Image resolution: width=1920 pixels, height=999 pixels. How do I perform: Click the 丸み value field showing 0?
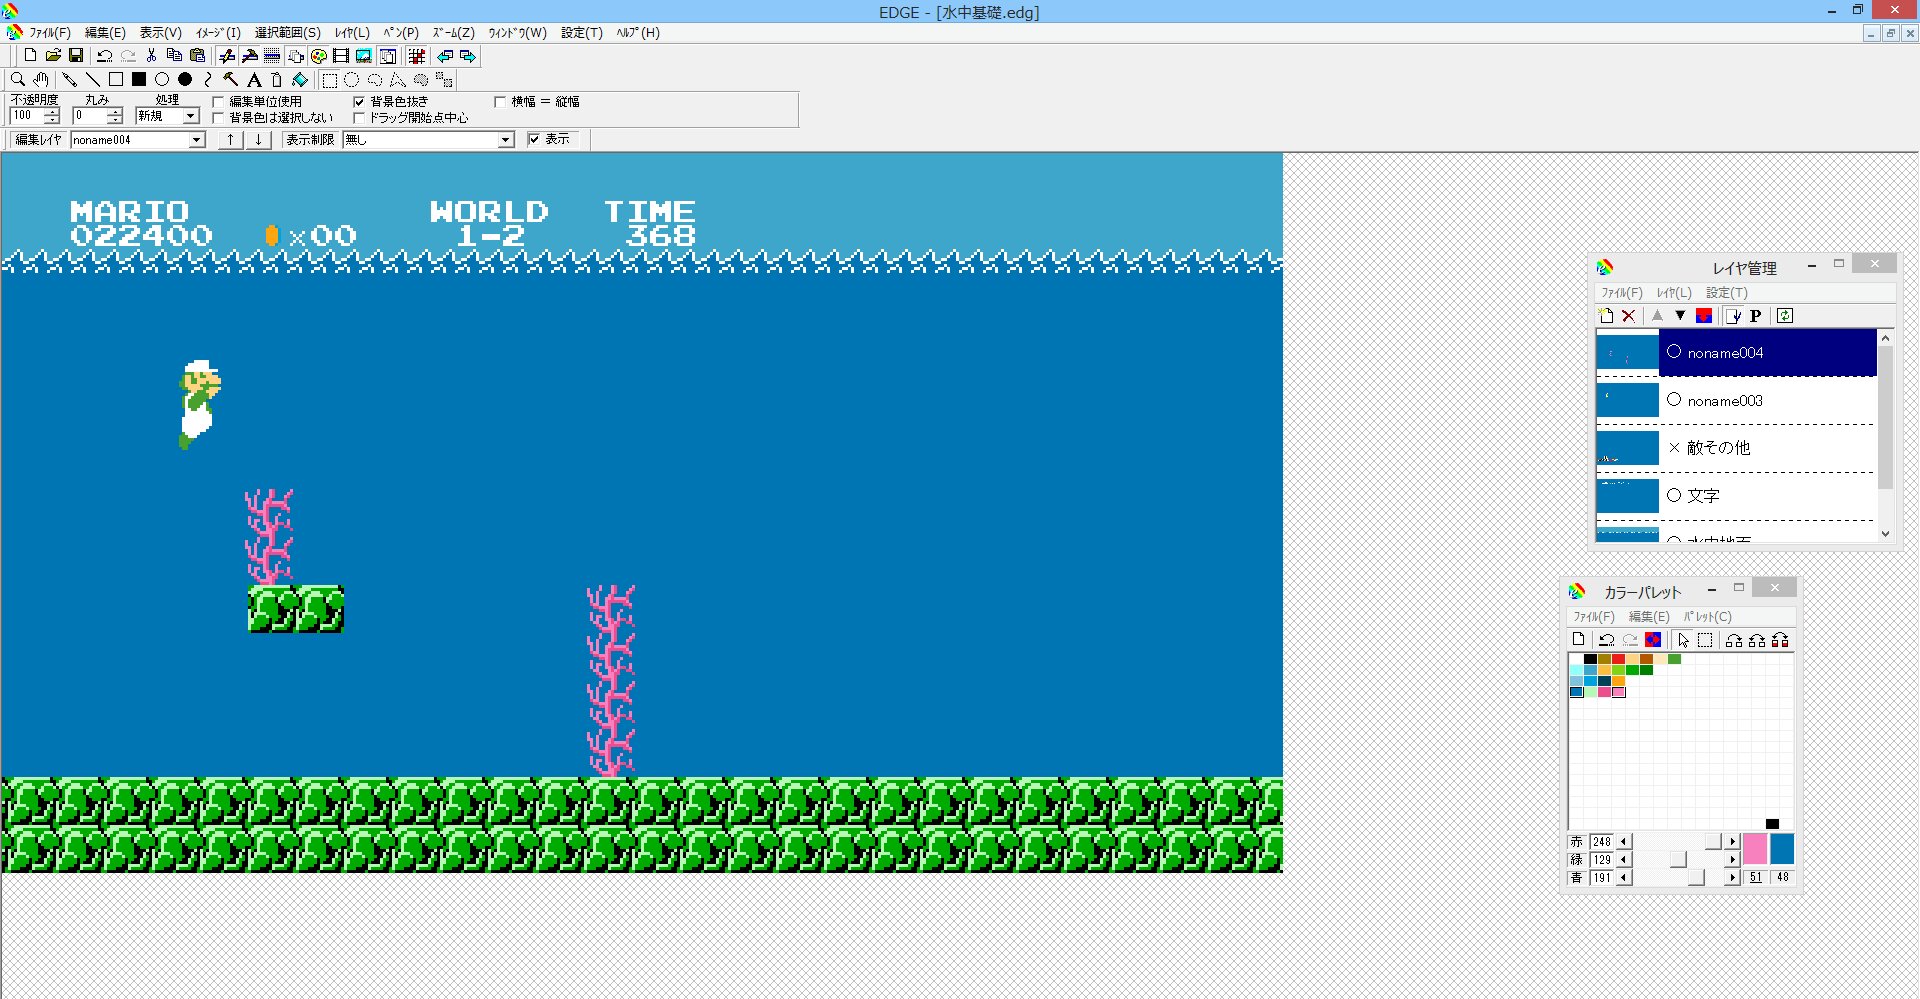(90, 117)
